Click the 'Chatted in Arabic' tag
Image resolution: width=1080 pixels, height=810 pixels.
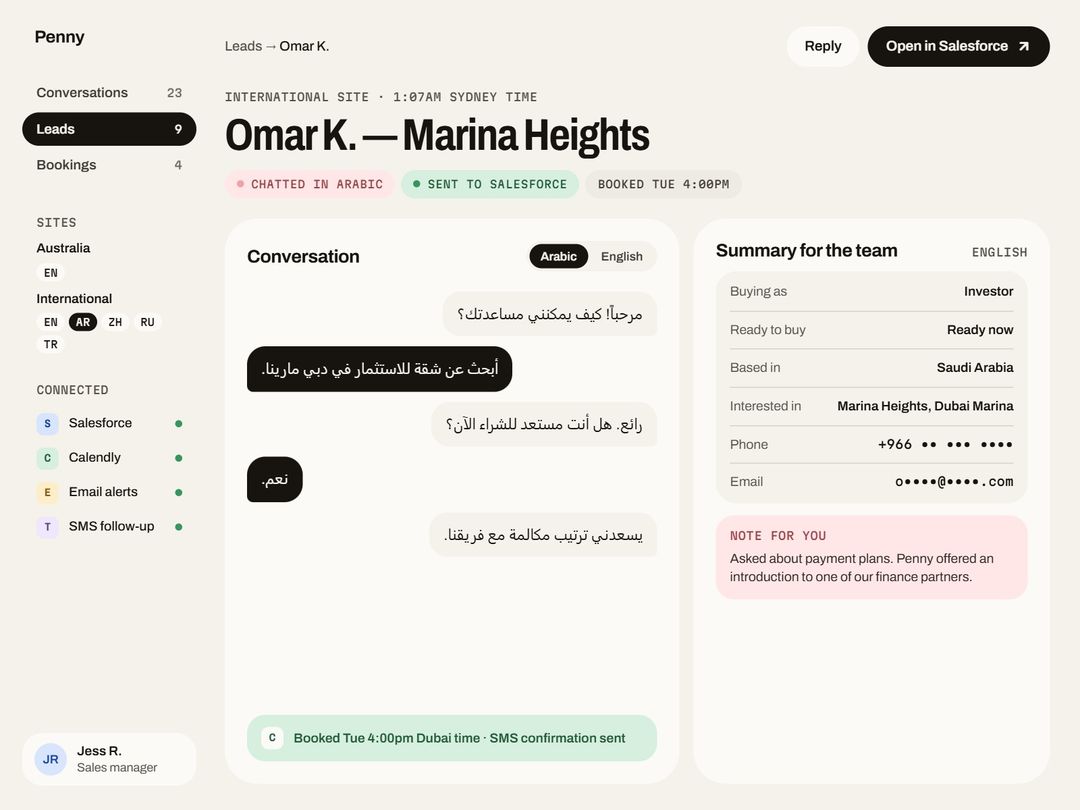pos(310,184)
